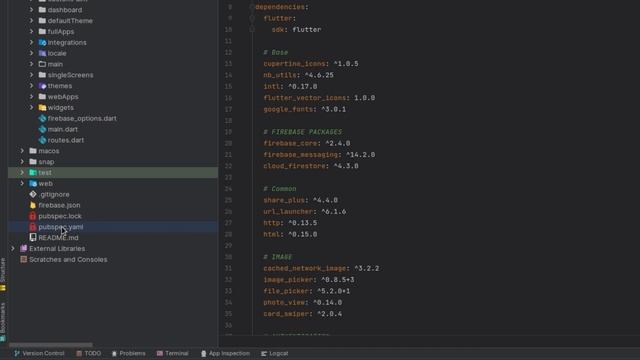
Task: Click the test folder icon
Action: pyautogui.click(x=33, y=172)
